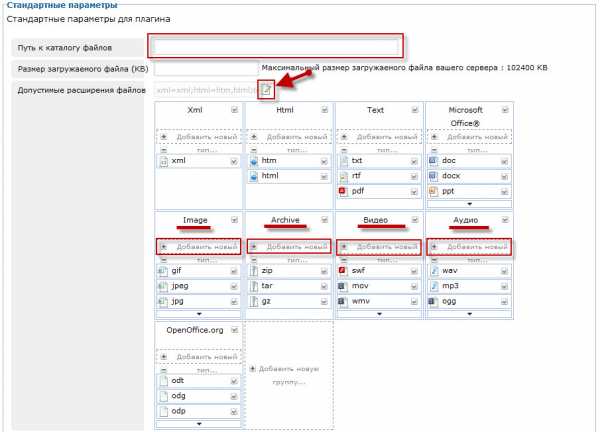Select the html file type icon

click(x=254, y=176)
